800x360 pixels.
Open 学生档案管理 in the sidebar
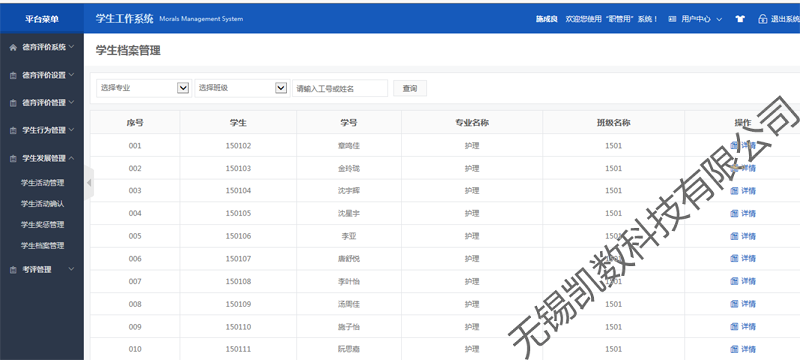pos(42,246)
